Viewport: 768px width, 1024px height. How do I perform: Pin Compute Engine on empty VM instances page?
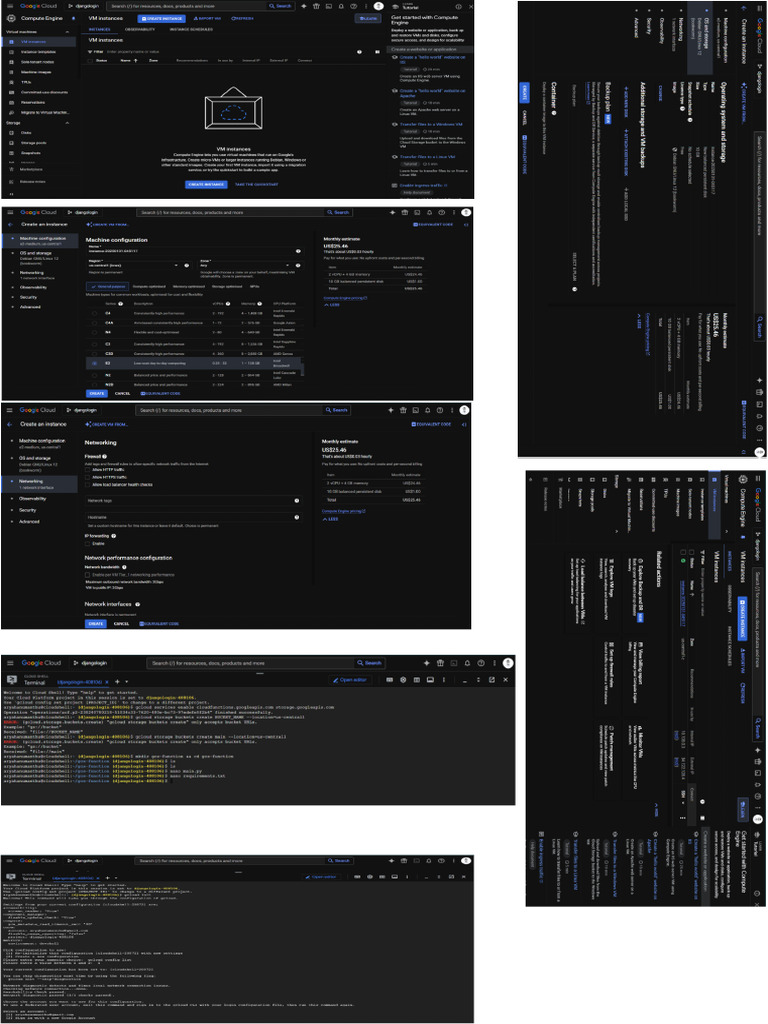[x=73, y=18]
